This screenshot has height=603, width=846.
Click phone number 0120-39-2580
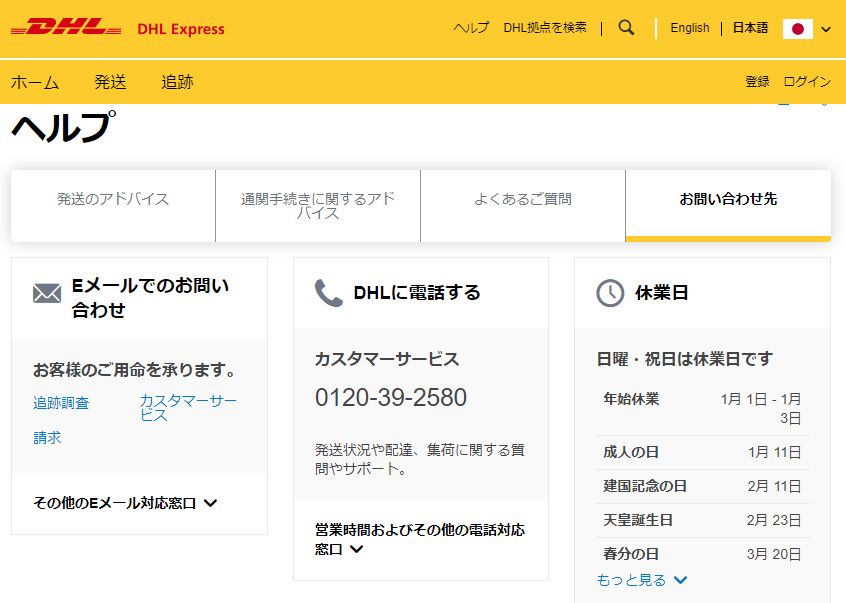pyautogui.click(x=391, y=398)
